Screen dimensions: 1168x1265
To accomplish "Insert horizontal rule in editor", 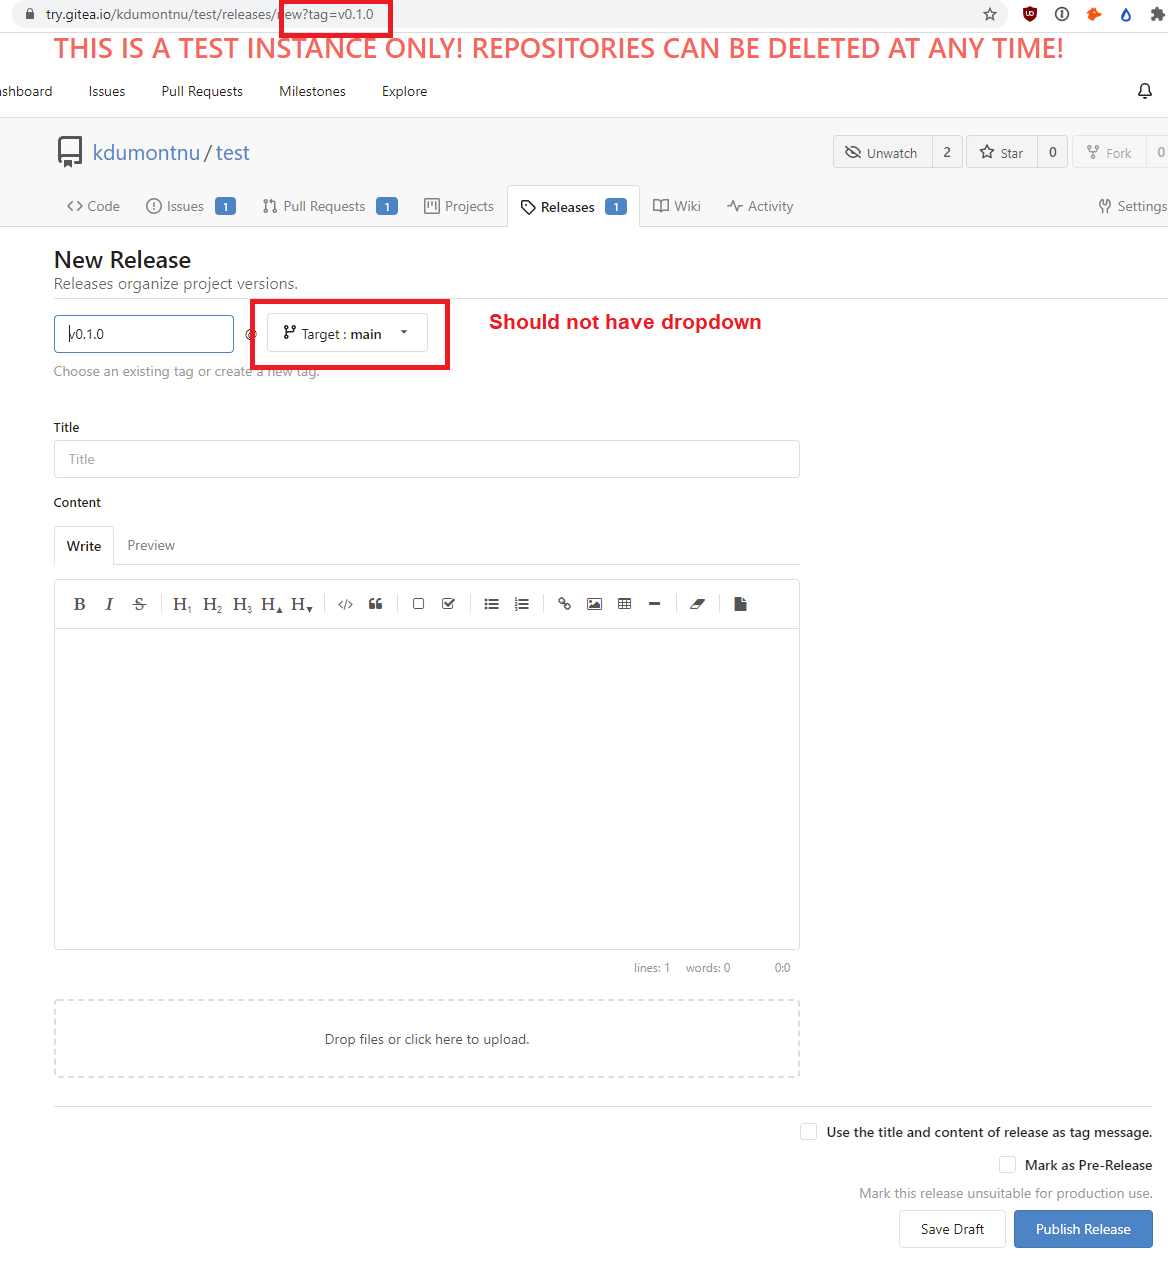I will 654,604.
